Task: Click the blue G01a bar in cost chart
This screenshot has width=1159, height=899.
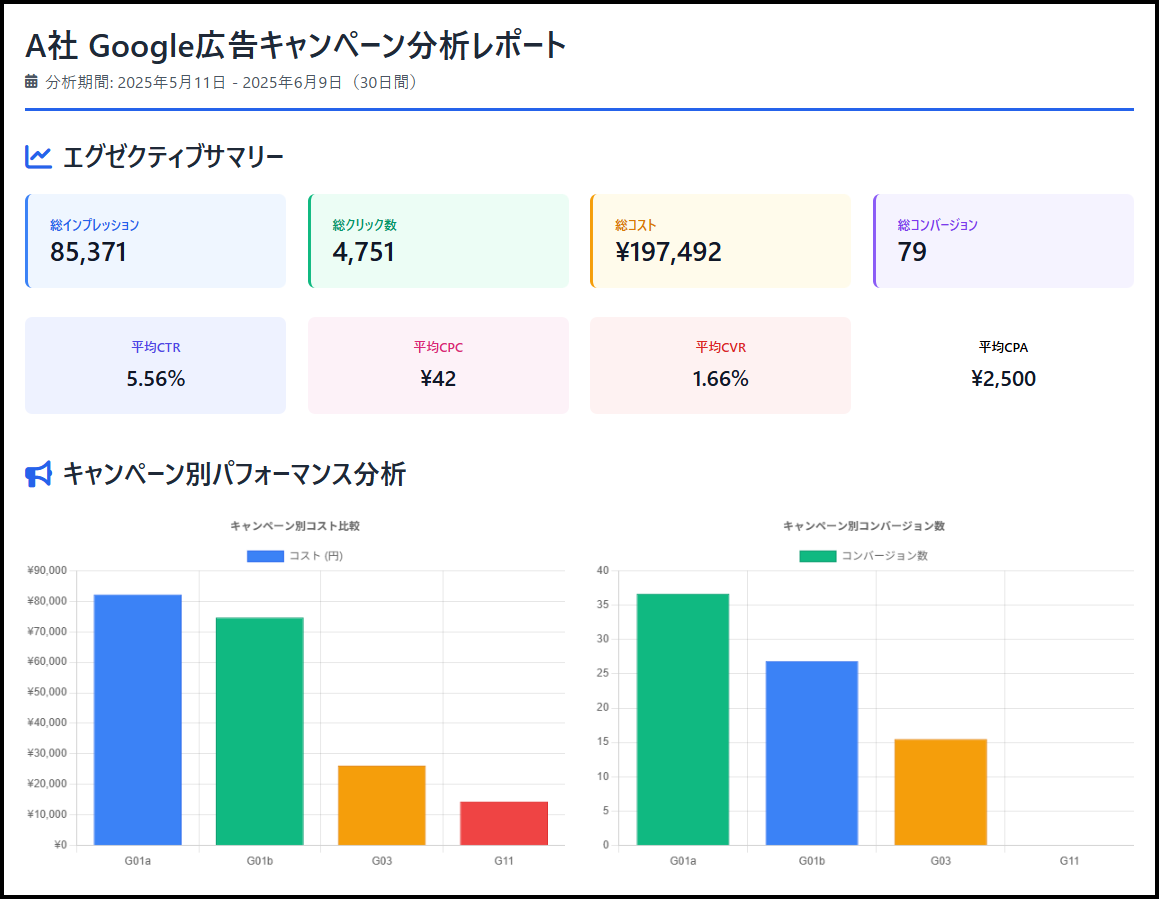Action: click(138, 720)
